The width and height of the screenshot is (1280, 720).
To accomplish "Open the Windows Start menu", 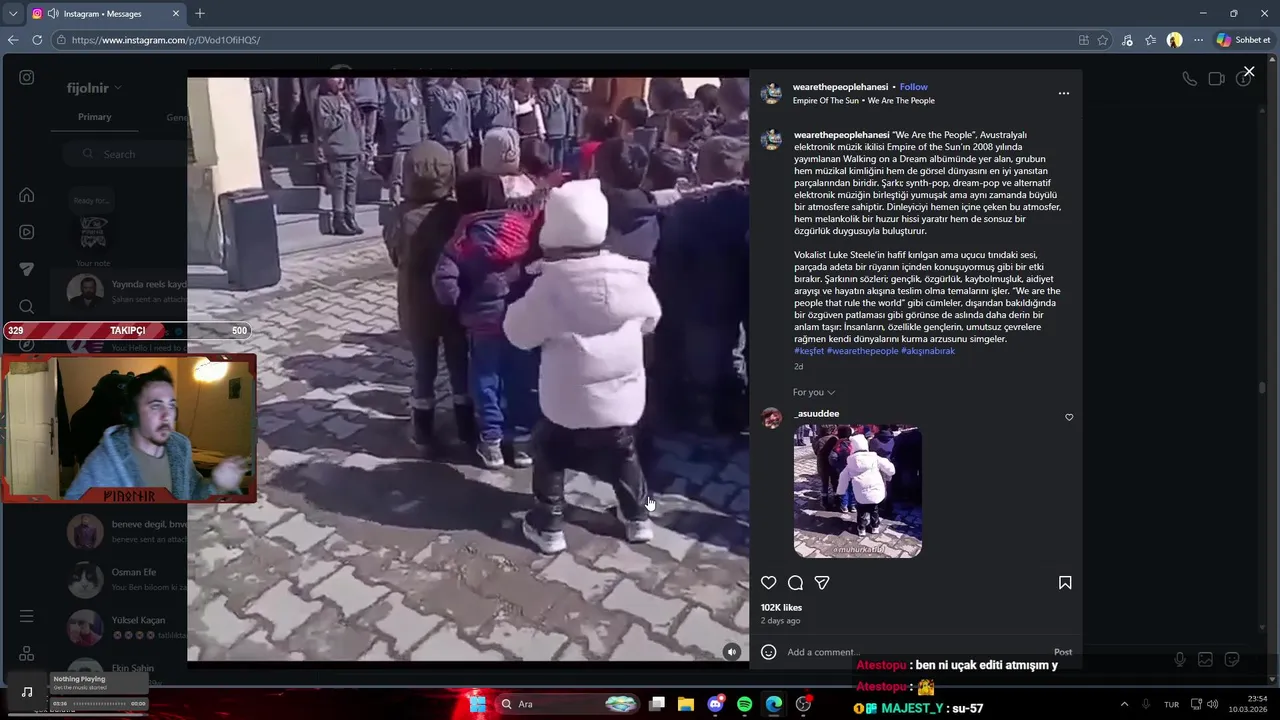I will (477, 704).
